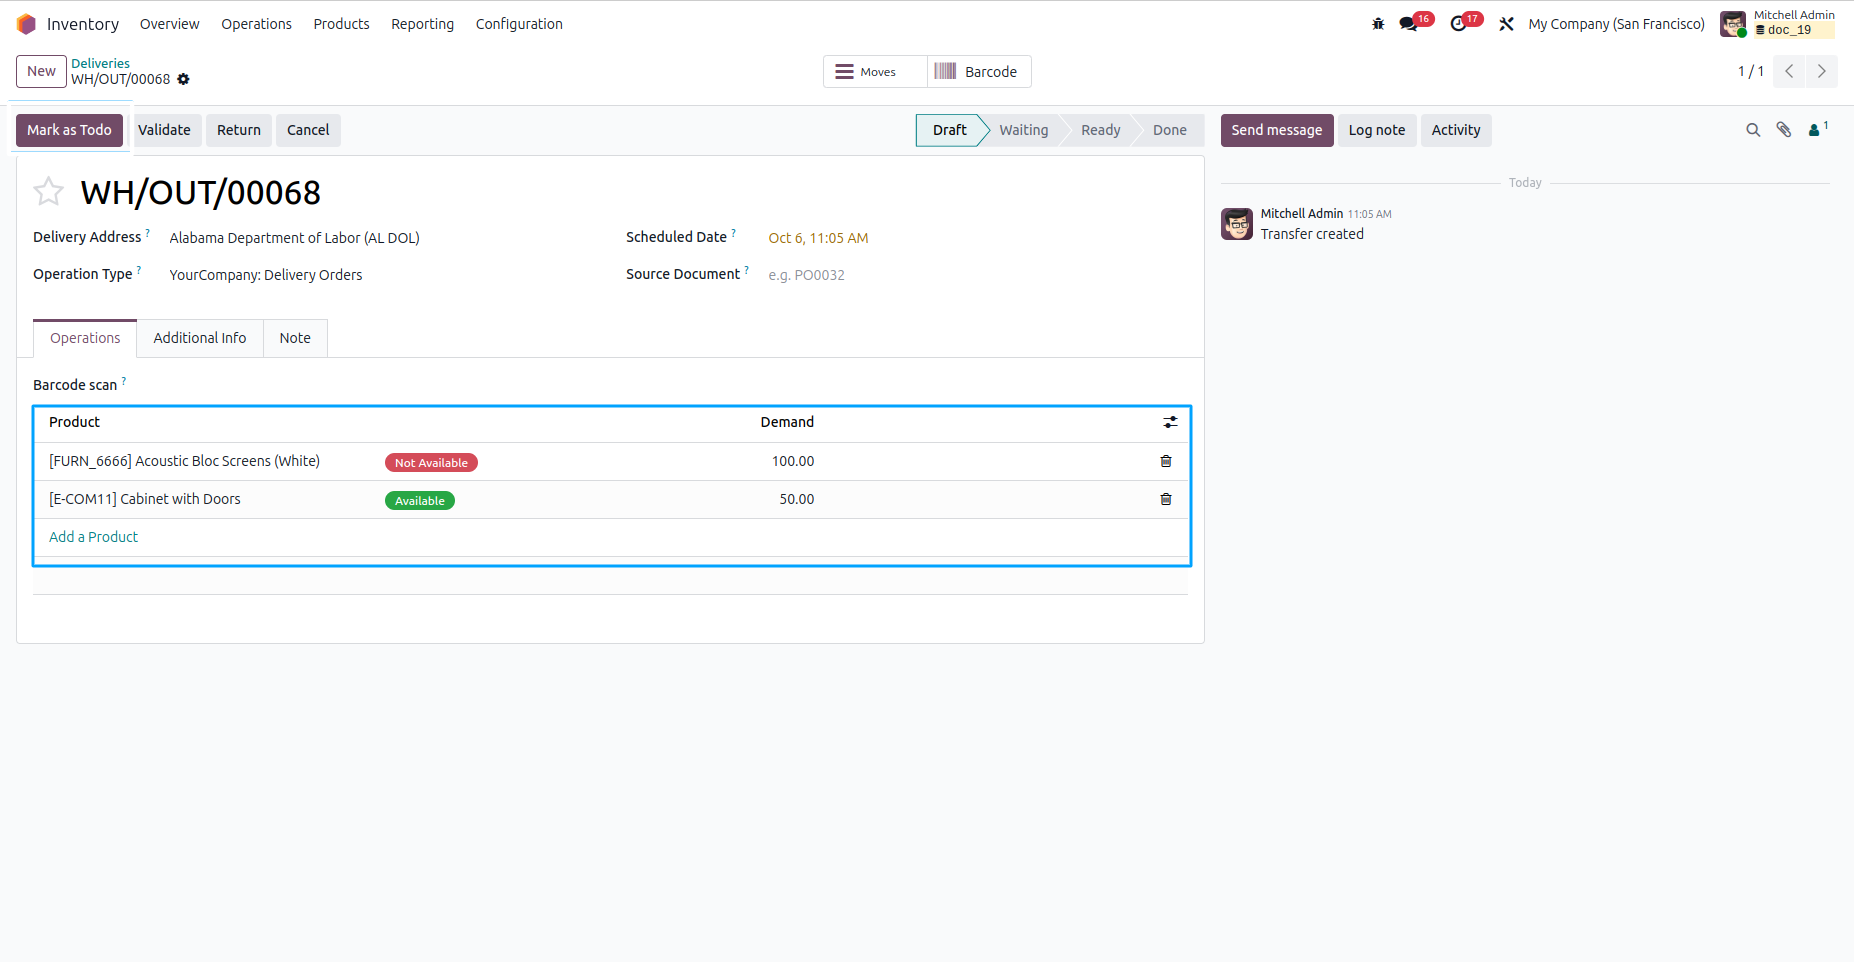Image resolution: width=1854 pixels, height=962 pixels.
Task: Go to next record arrow
Action: pos(1821,71)
